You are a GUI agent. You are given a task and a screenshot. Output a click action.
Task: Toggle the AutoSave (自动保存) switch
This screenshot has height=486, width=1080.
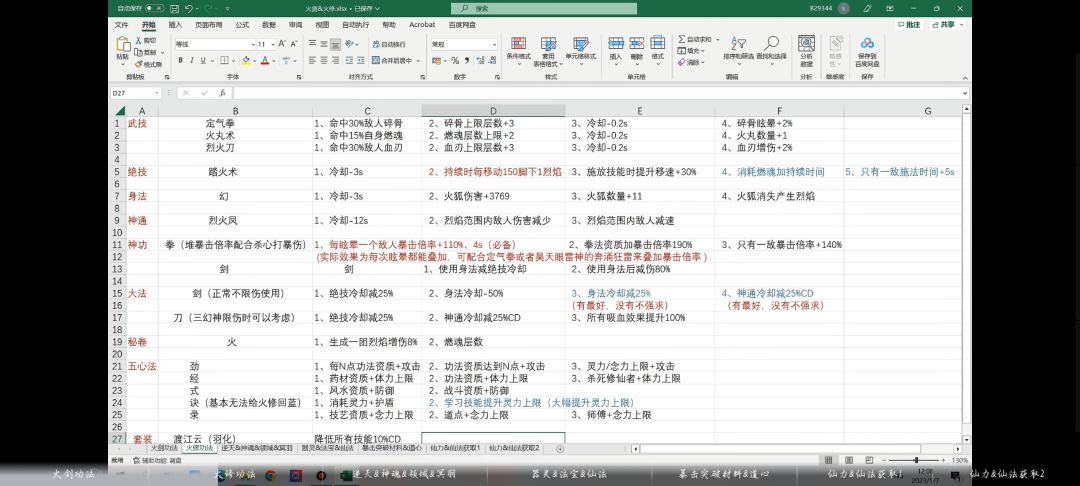[154, 8]
